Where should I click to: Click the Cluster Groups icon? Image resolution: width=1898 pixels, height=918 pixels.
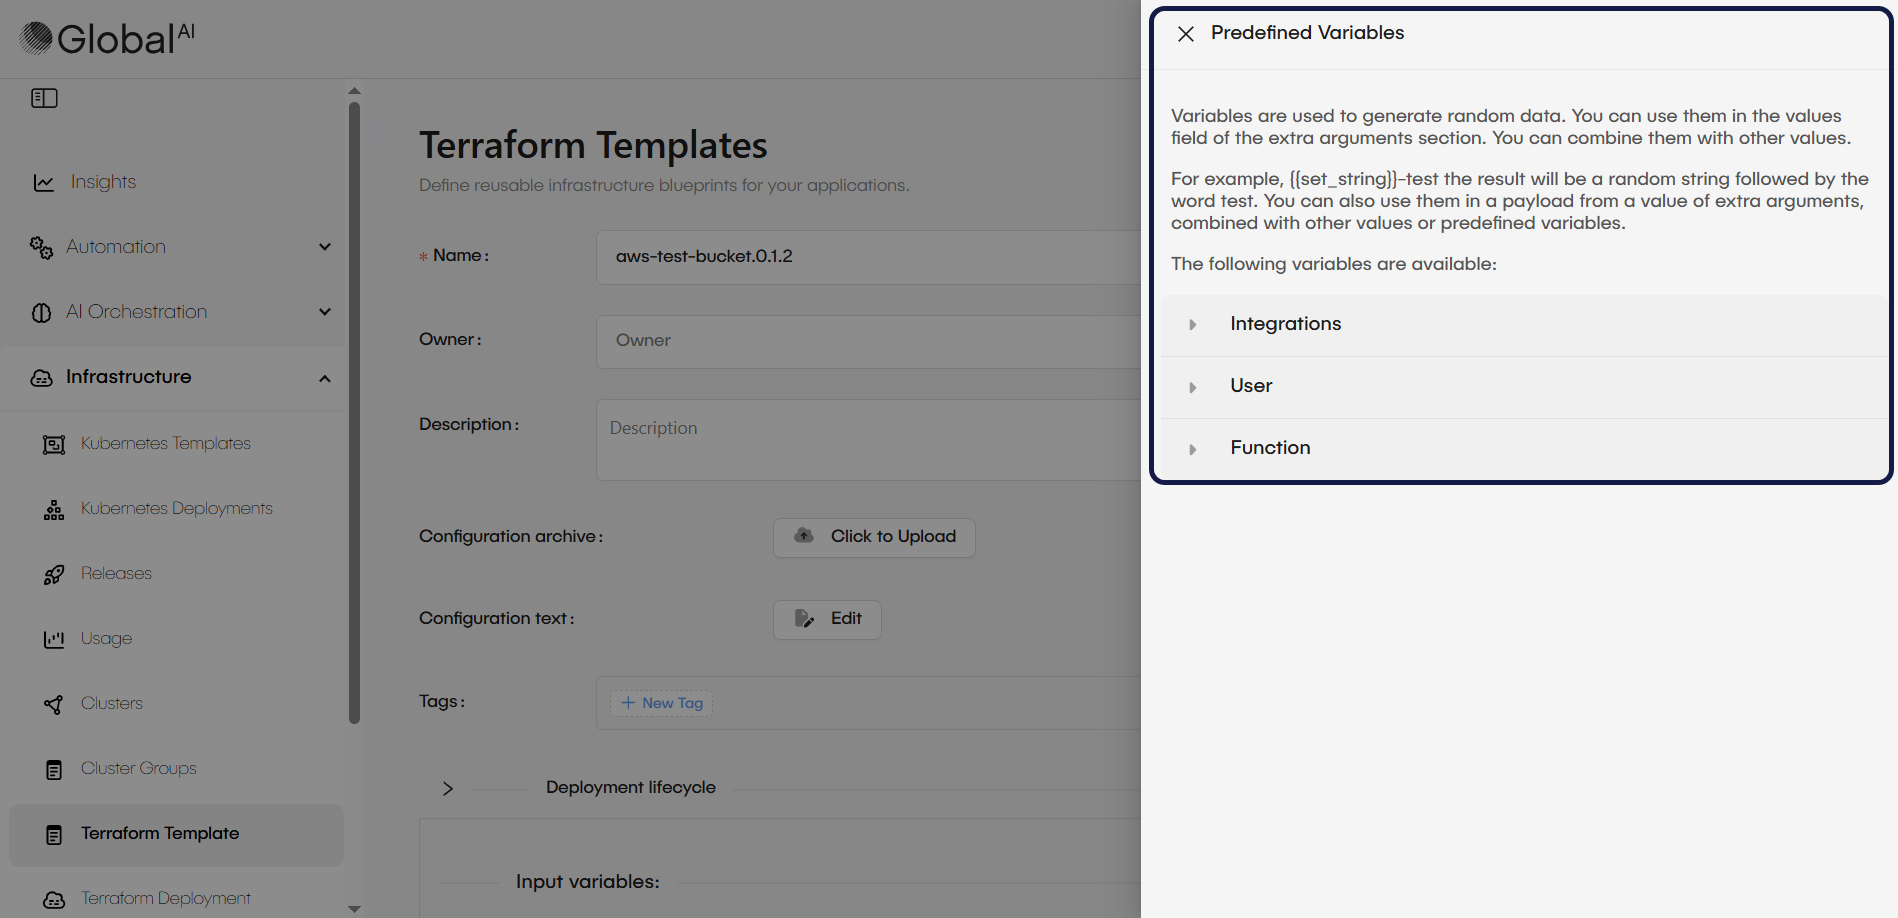pos(54,770)
